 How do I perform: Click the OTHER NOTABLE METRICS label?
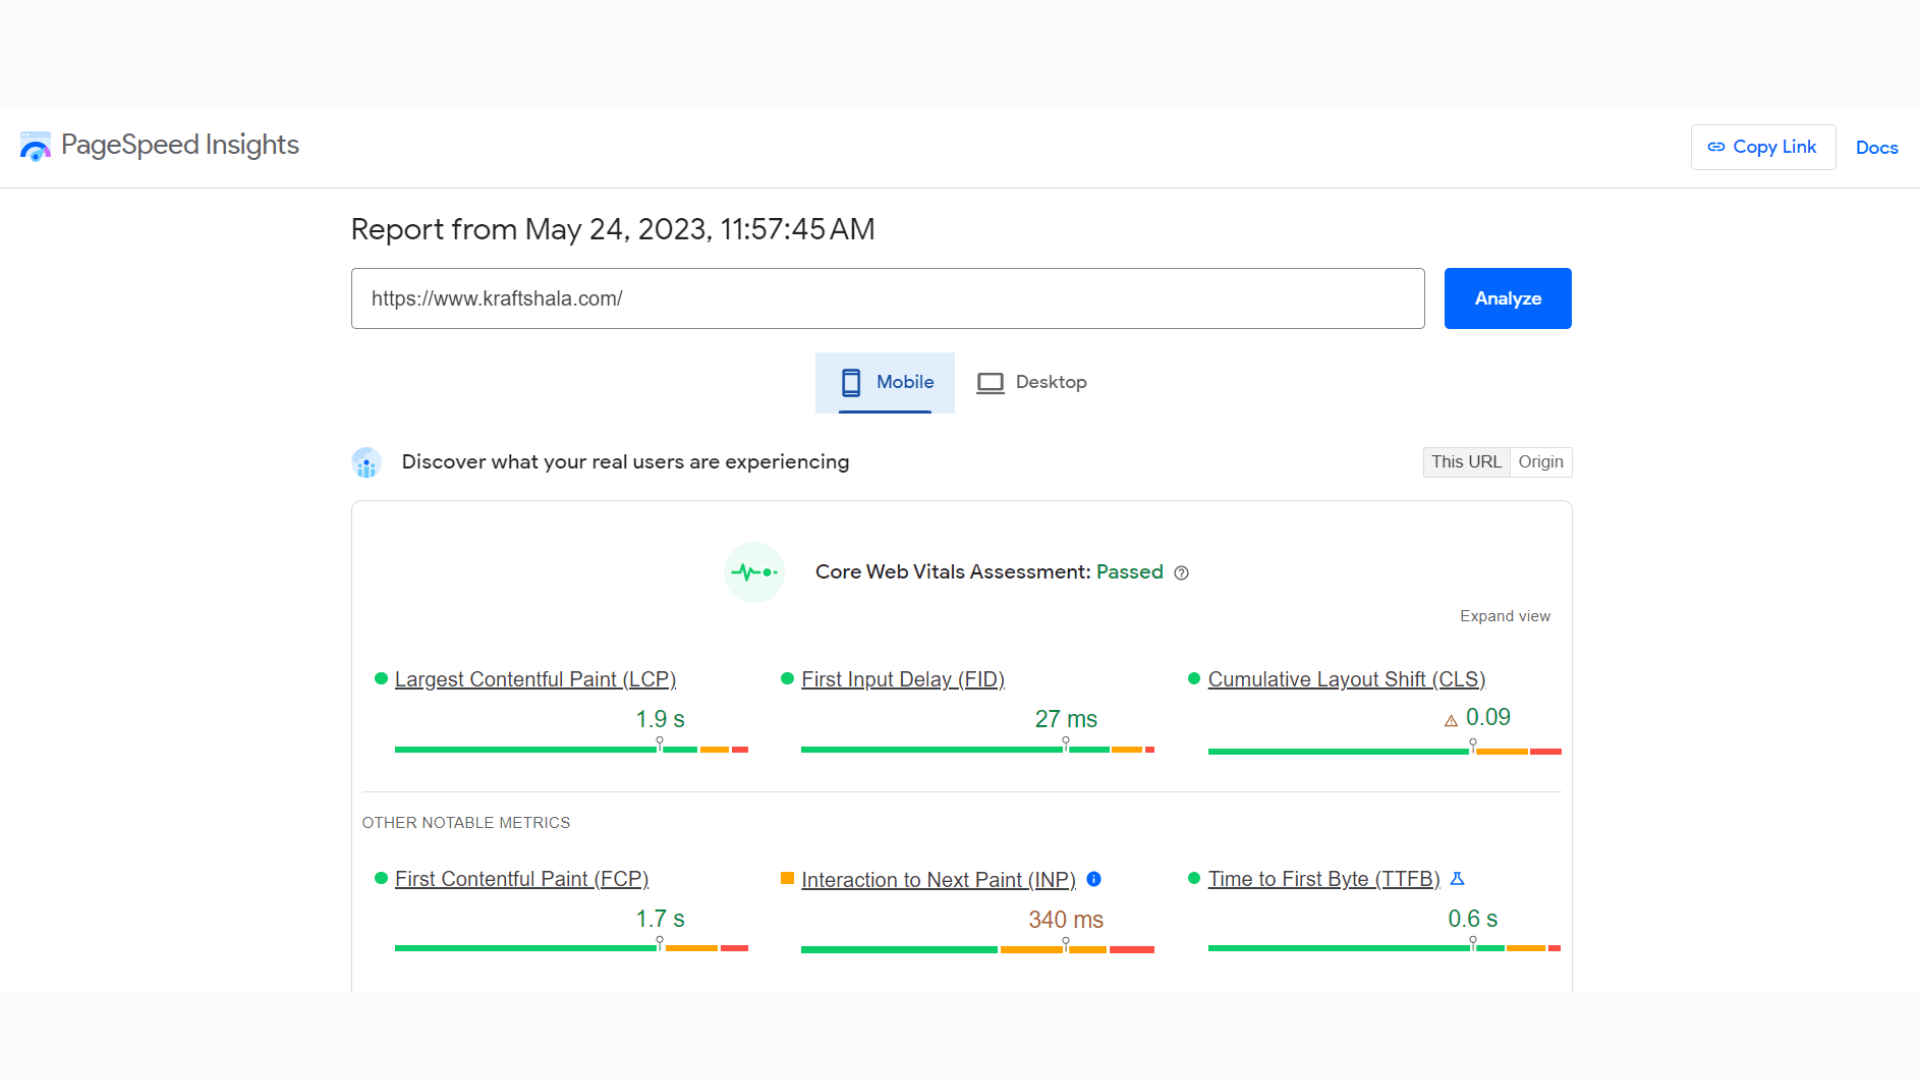coord(466,822)
